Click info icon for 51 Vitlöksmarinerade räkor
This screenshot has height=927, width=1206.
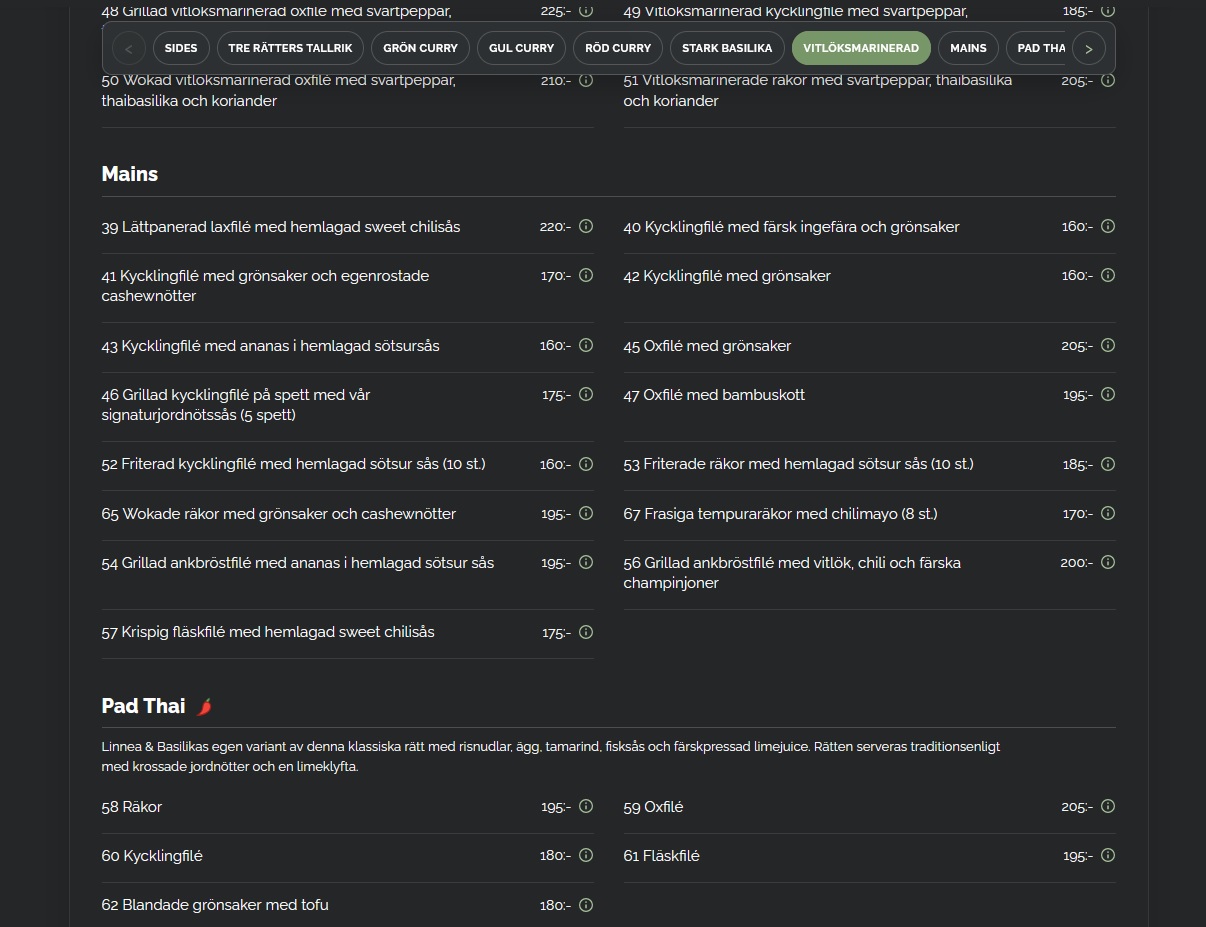pos(1108,80)
